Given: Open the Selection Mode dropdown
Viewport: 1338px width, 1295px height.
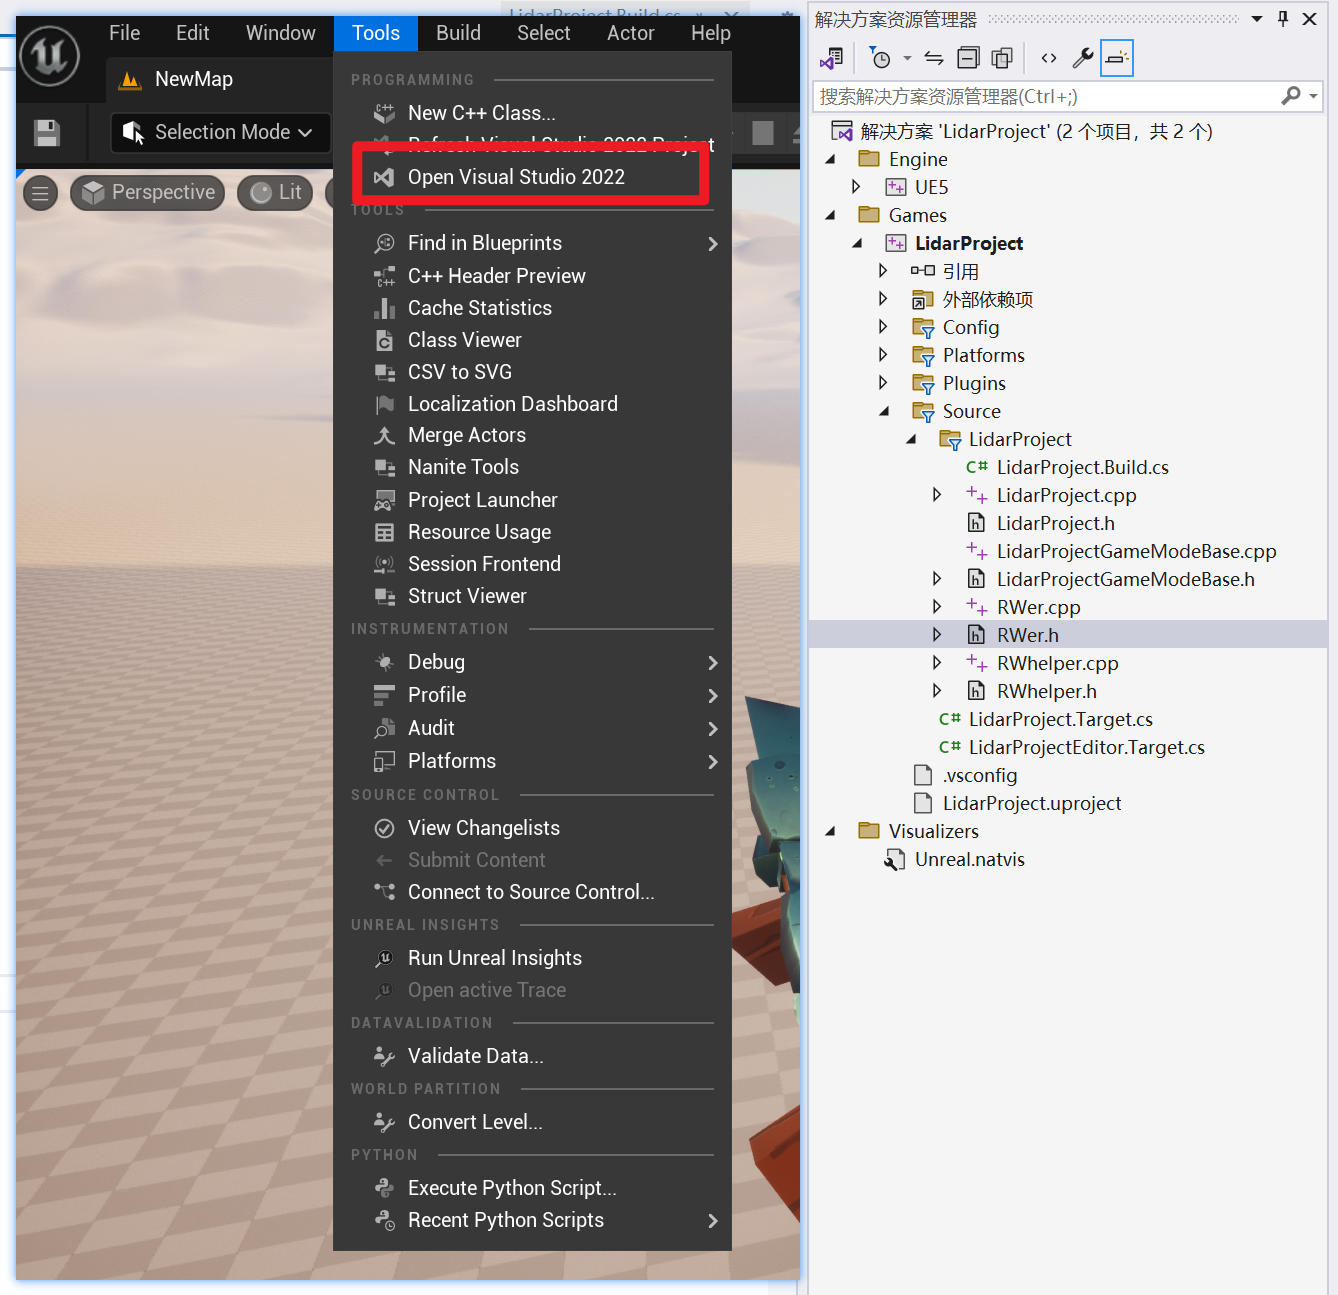Looking at the screenshot, I should tap(220, 132).
